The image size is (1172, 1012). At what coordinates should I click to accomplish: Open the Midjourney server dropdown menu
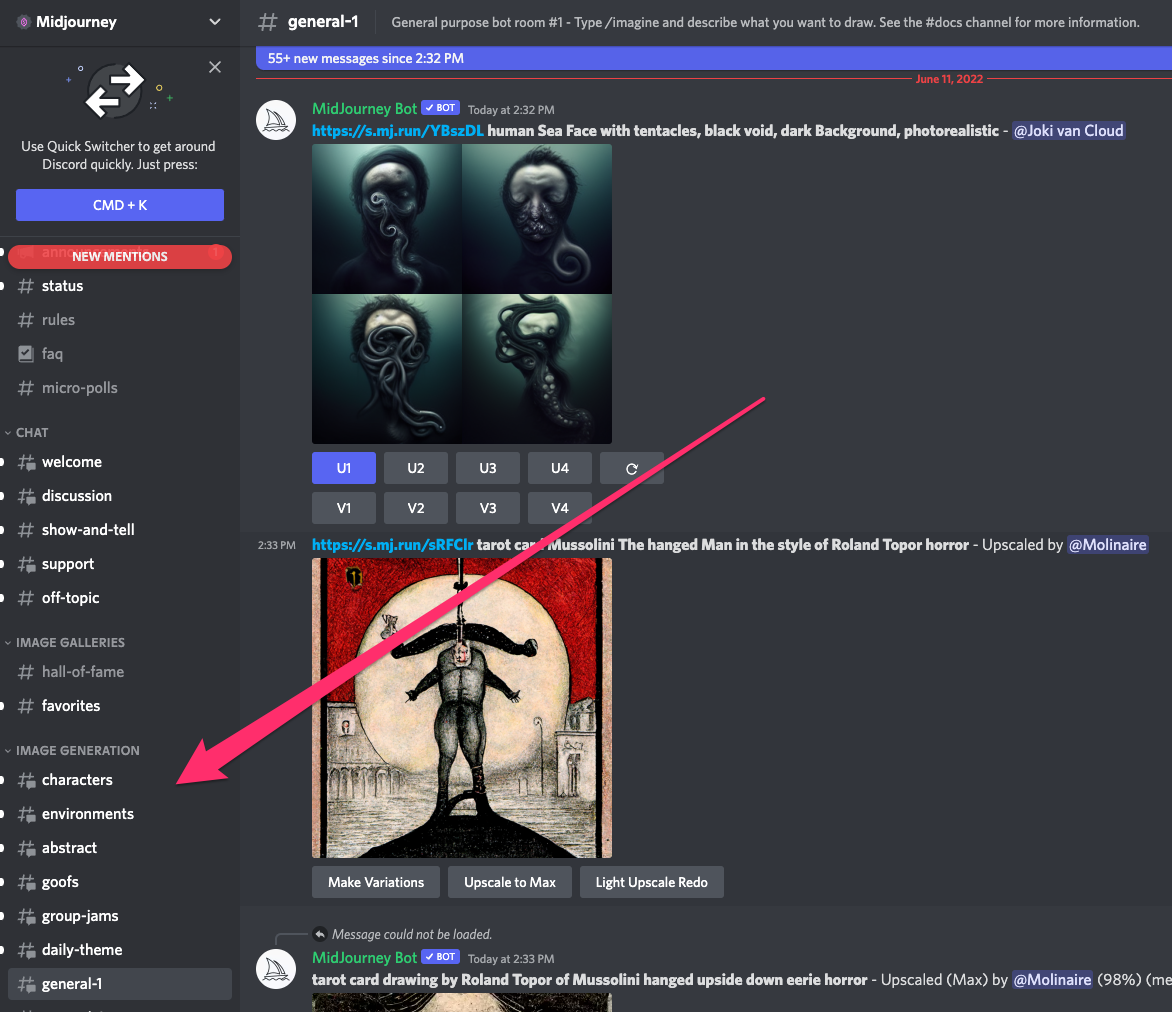coord(215,22)
